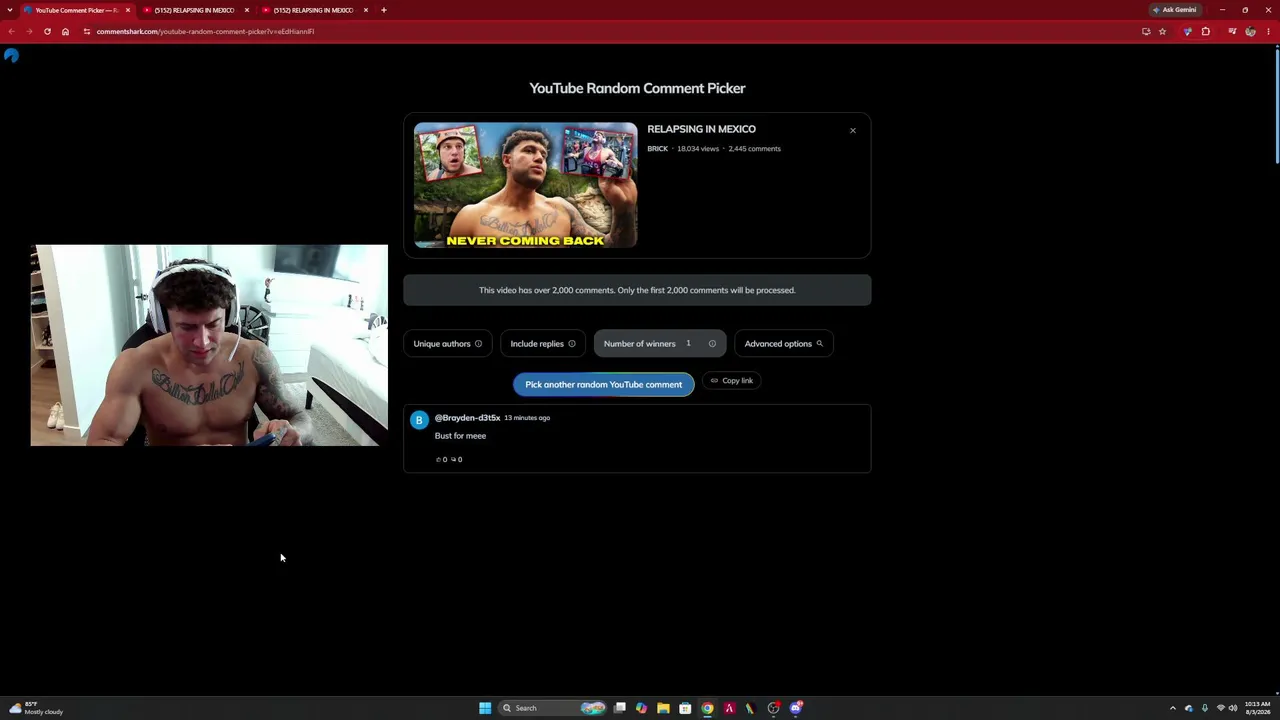Focus the address bar URL
This screenshot has height=720, width=1280.
click(x=205, y=31)
